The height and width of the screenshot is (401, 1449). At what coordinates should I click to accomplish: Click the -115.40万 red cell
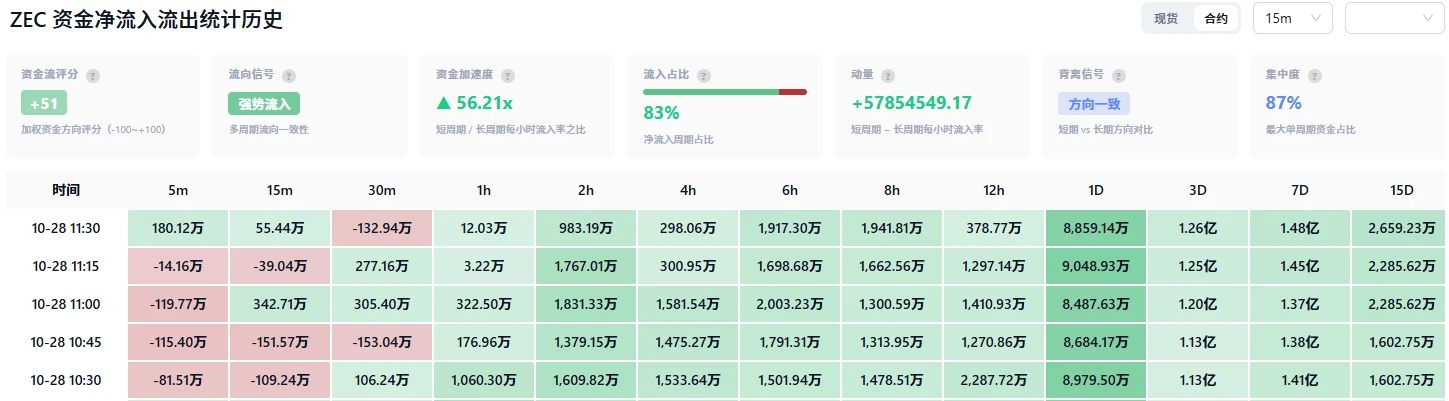178,342
